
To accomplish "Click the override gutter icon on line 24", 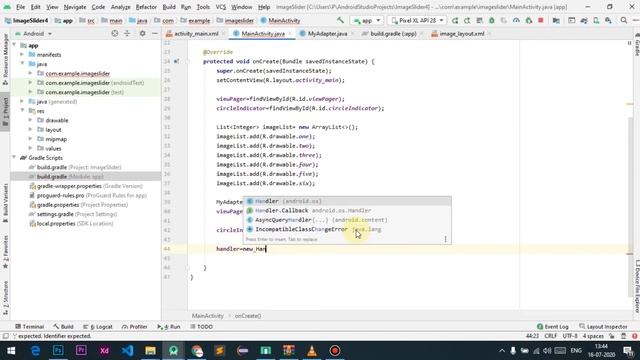I will [176, 62].
